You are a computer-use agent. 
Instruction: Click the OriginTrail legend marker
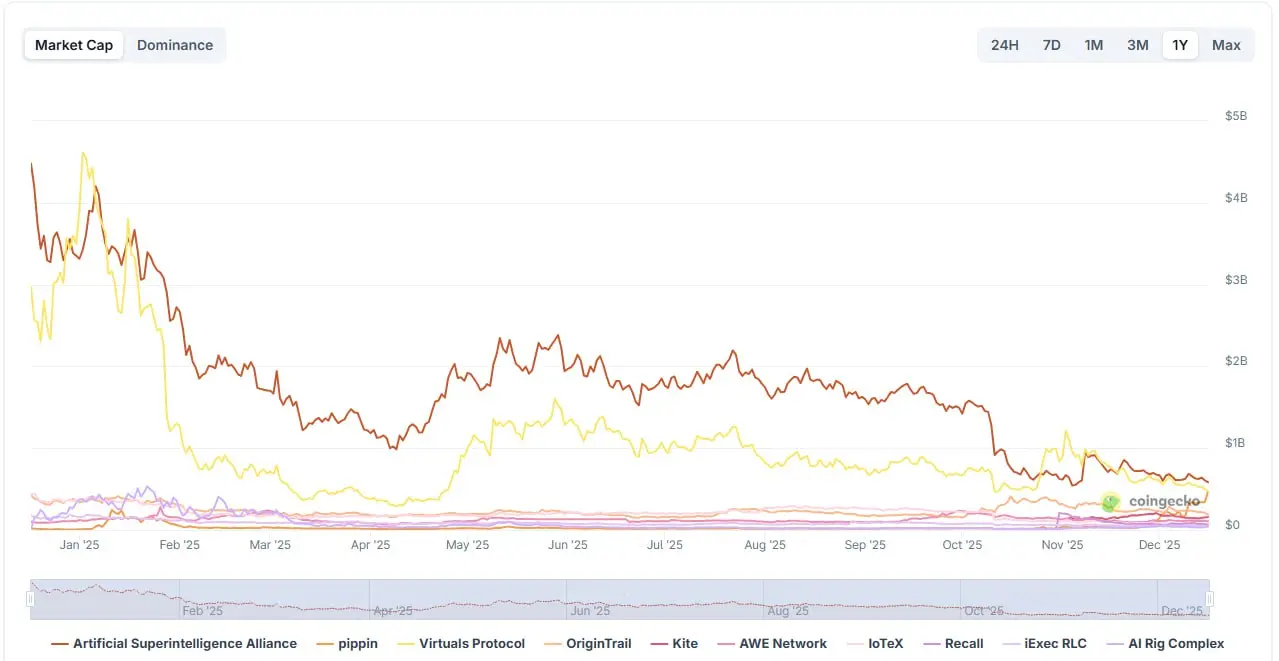tap(555, 644)
